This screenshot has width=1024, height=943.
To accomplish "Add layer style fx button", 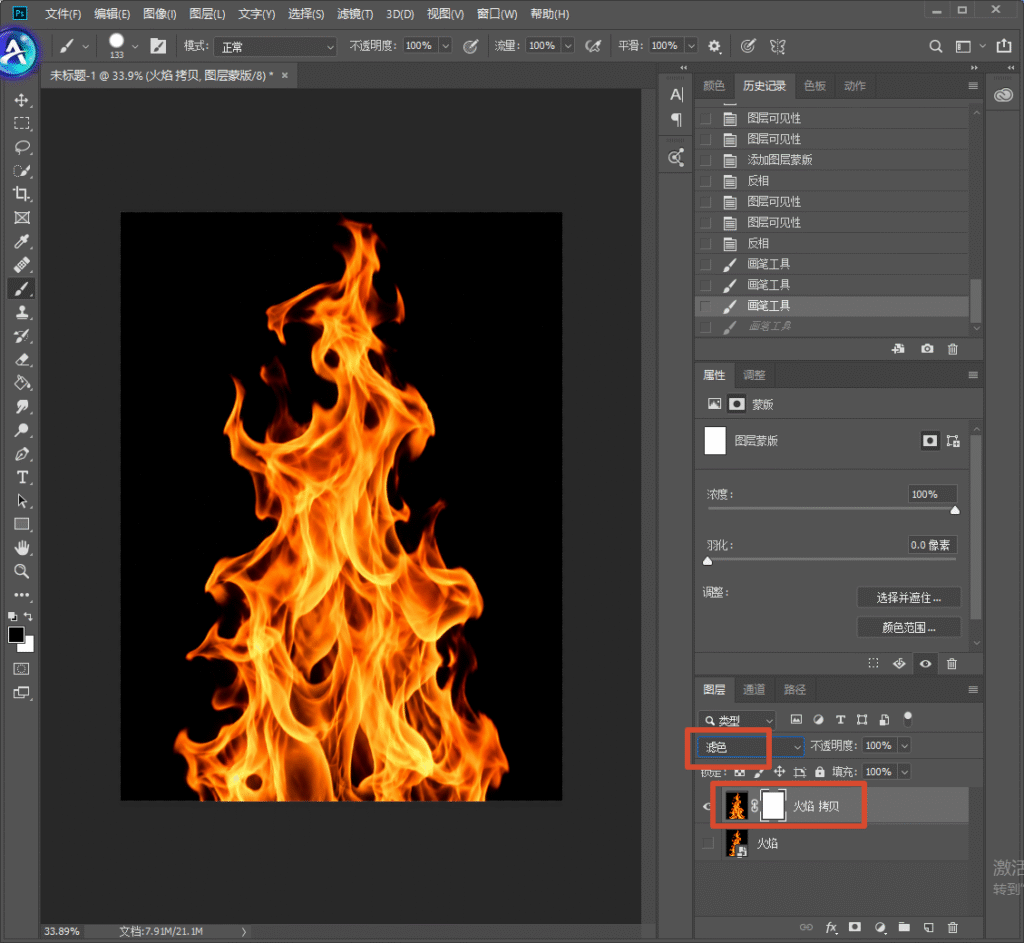I will (831, 927).
